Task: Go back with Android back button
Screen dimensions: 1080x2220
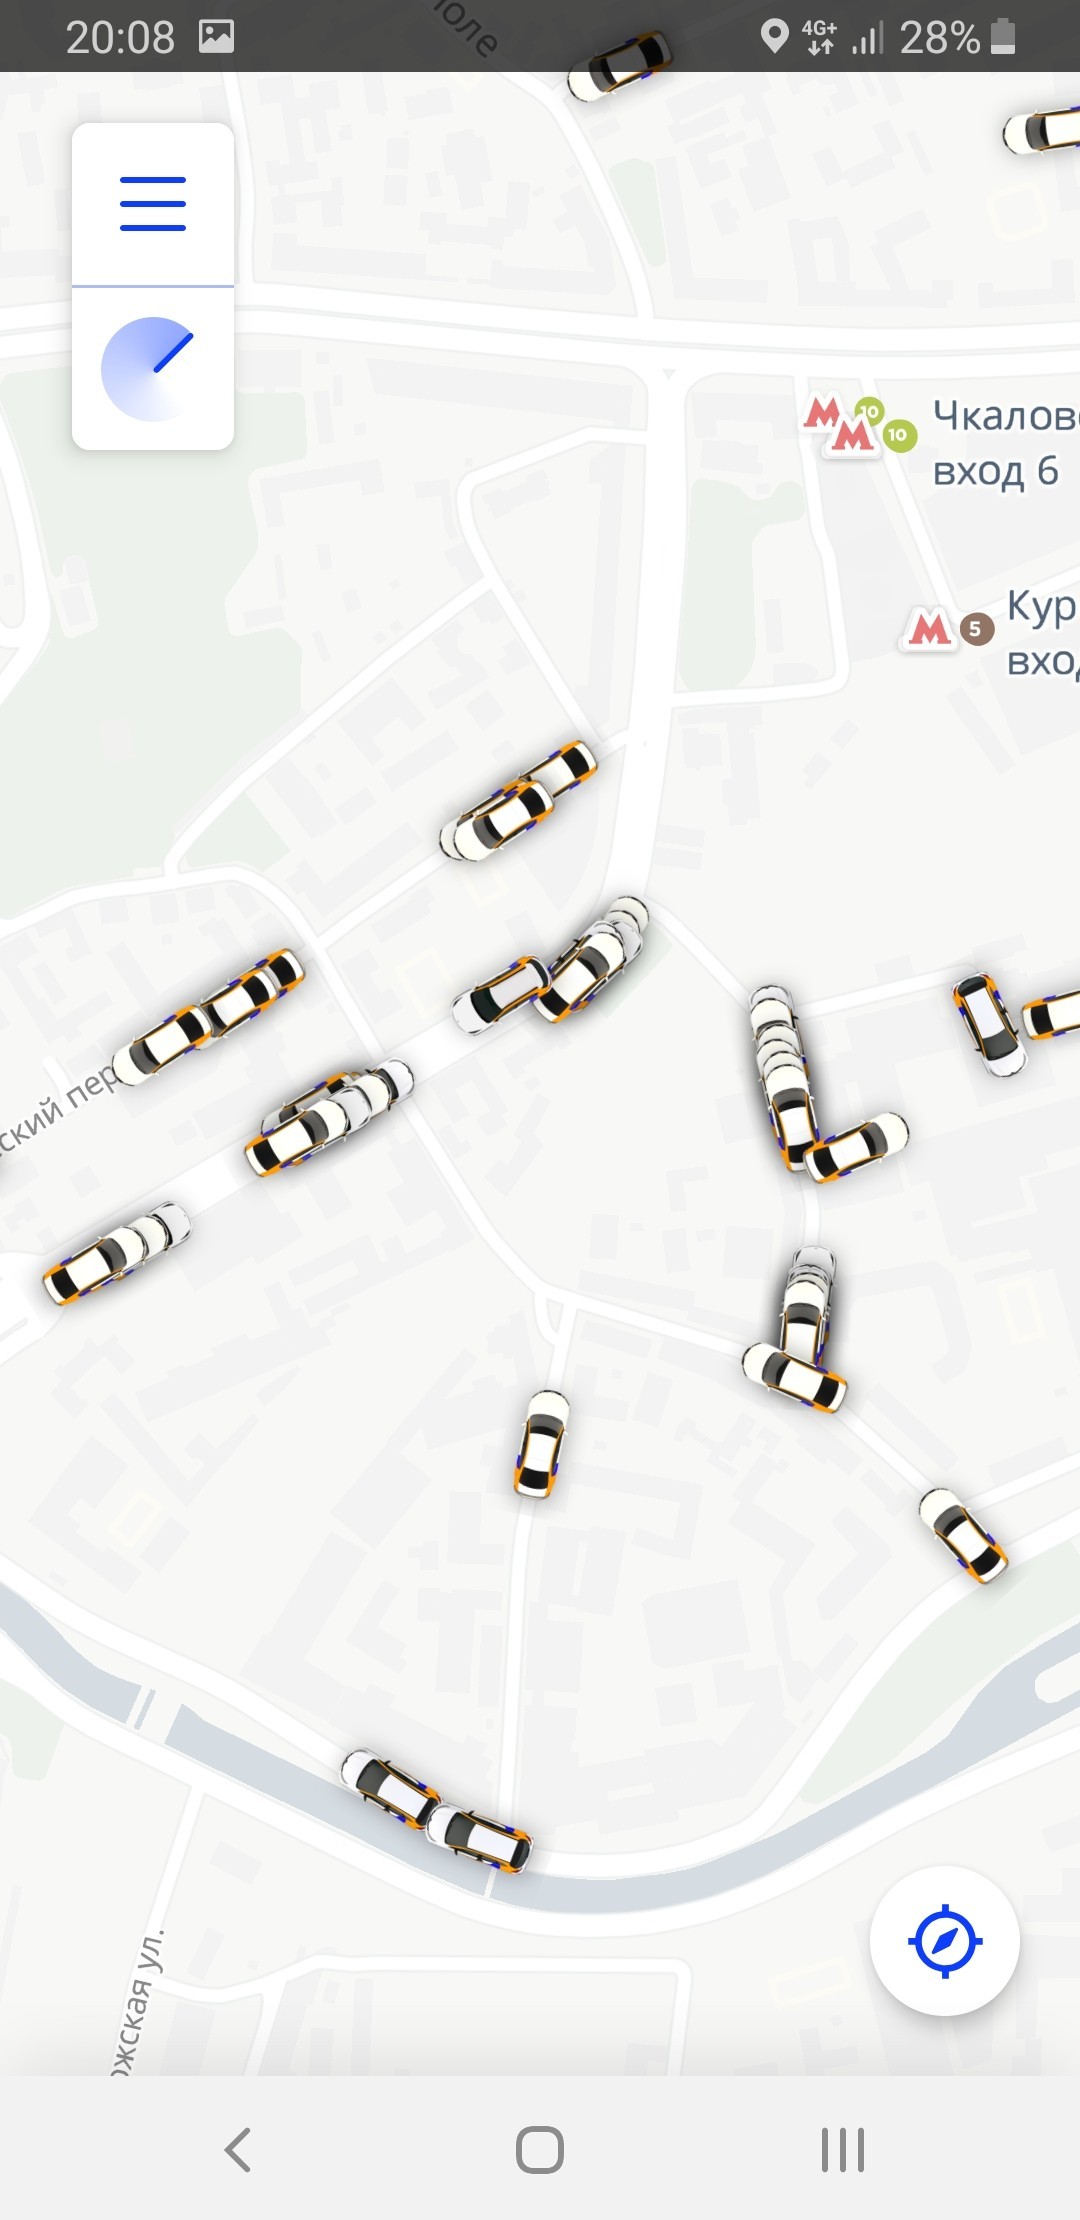Action: pos(238,2149)
